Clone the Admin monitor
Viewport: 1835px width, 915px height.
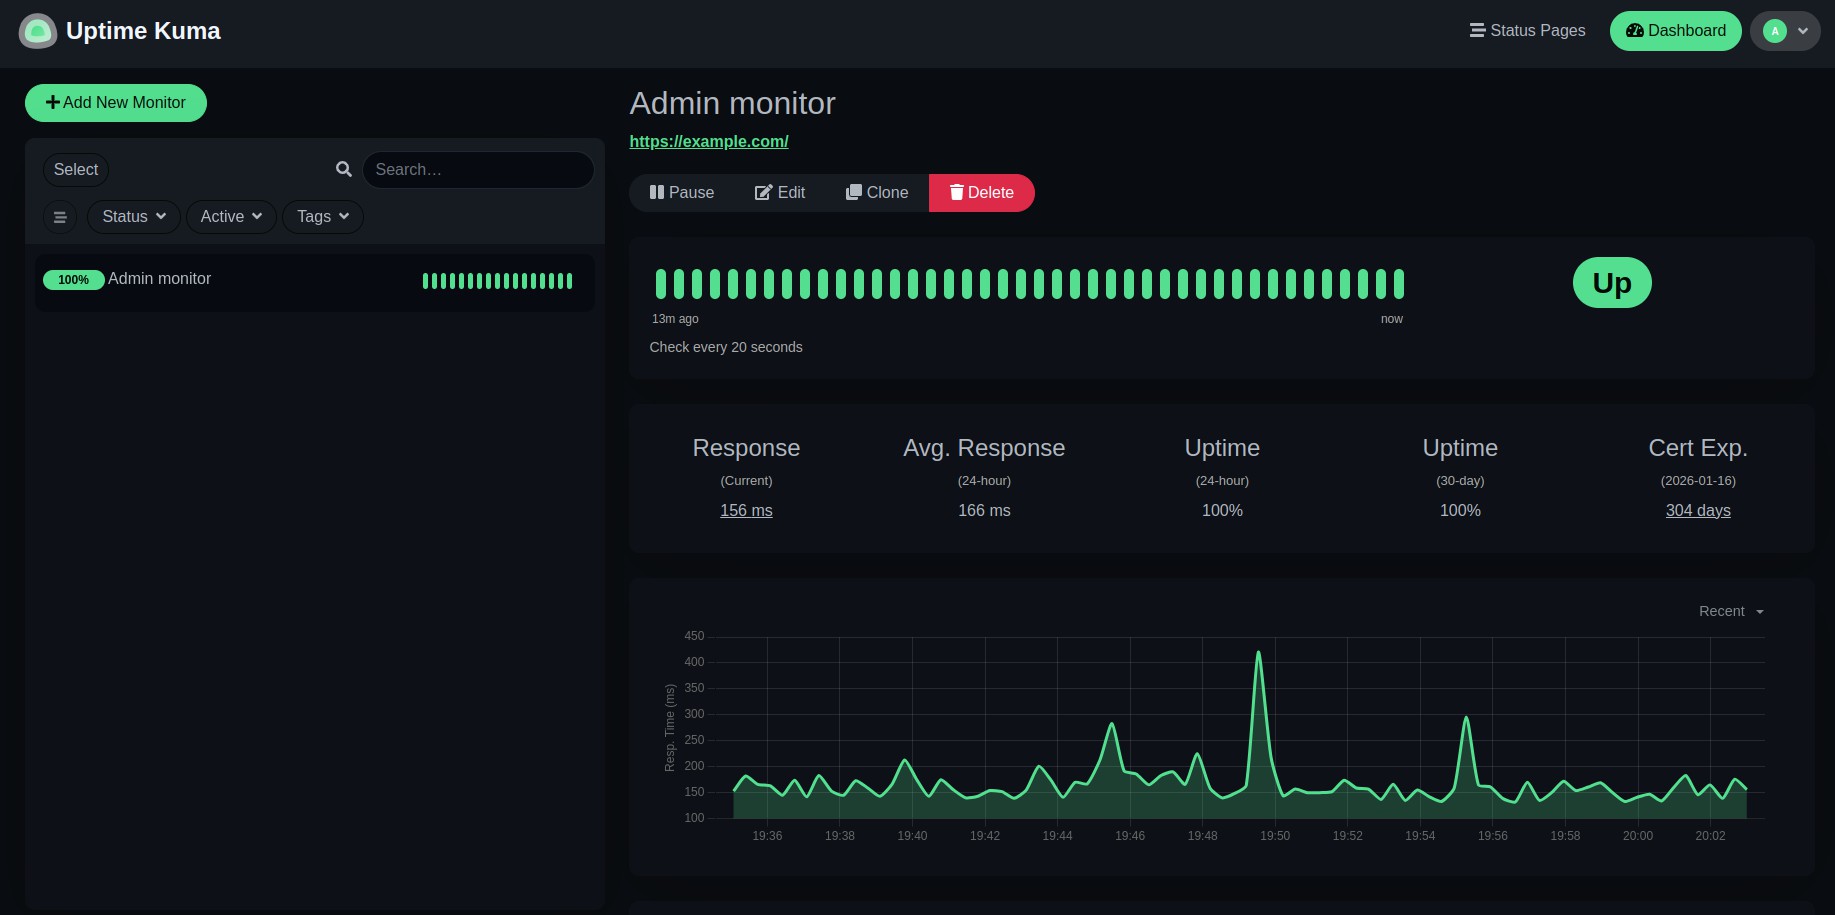click(x=877, y=193)
